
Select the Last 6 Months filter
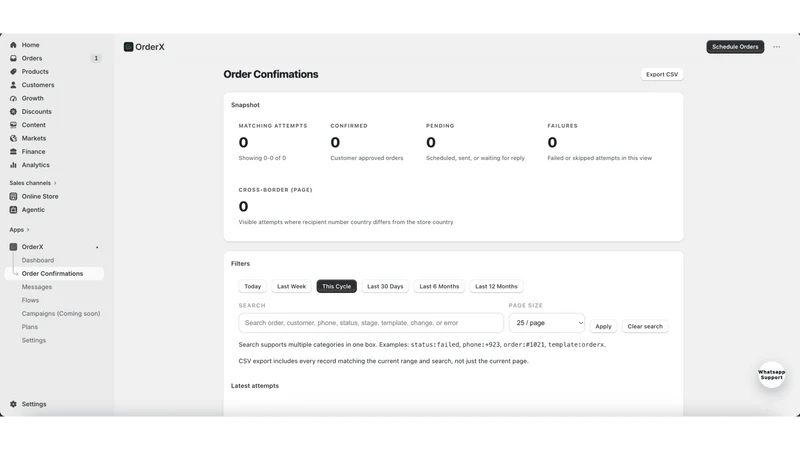(439, 286)
